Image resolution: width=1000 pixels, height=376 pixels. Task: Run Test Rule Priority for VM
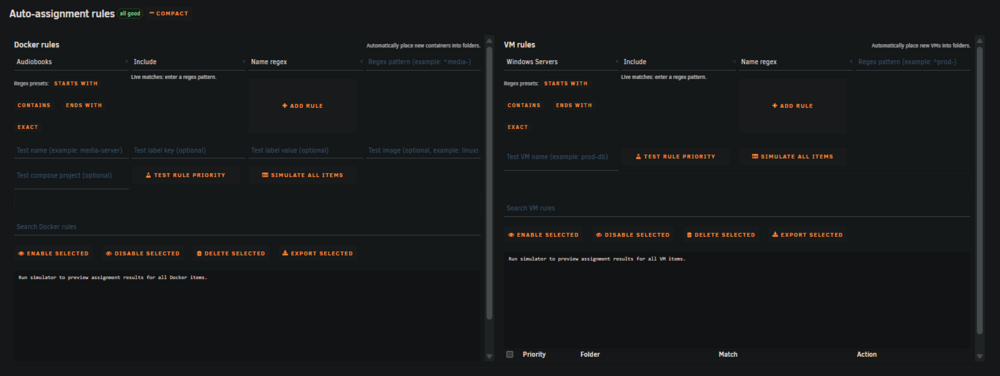[675, 156]
